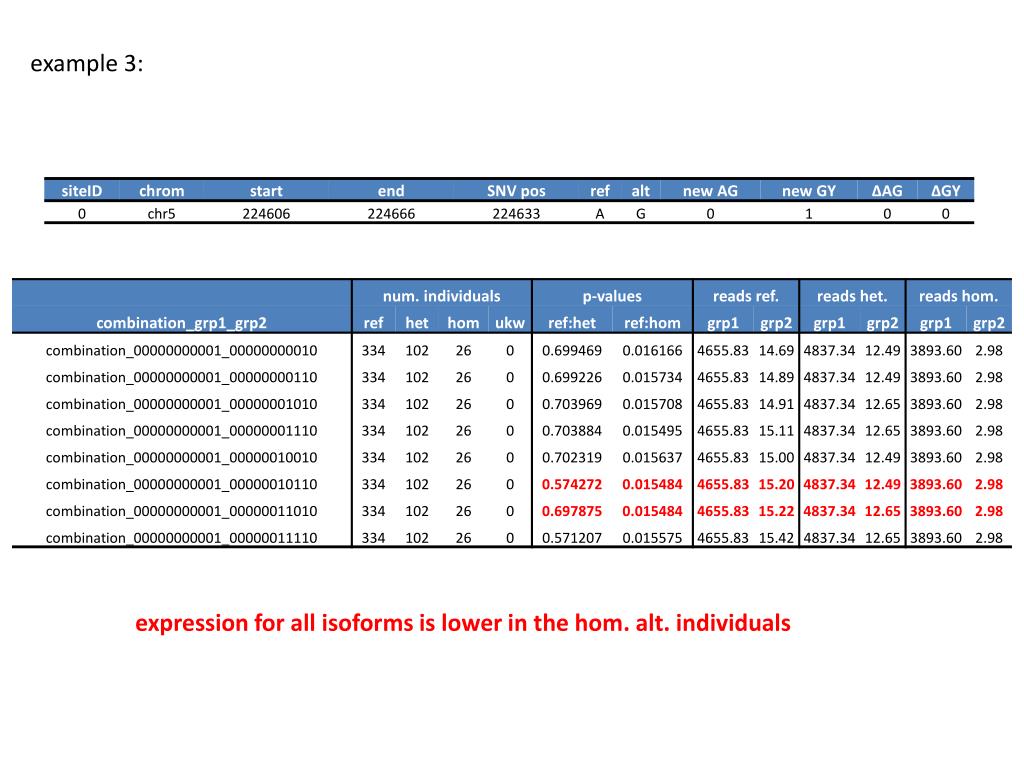Click the red reads value 15.22

[x=776, y=511]
